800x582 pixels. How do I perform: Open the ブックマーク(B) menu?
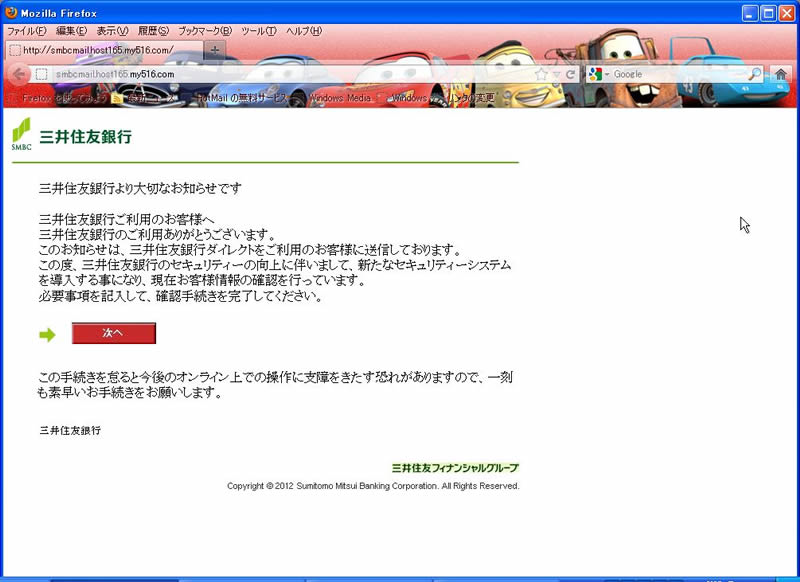point(205,31)
